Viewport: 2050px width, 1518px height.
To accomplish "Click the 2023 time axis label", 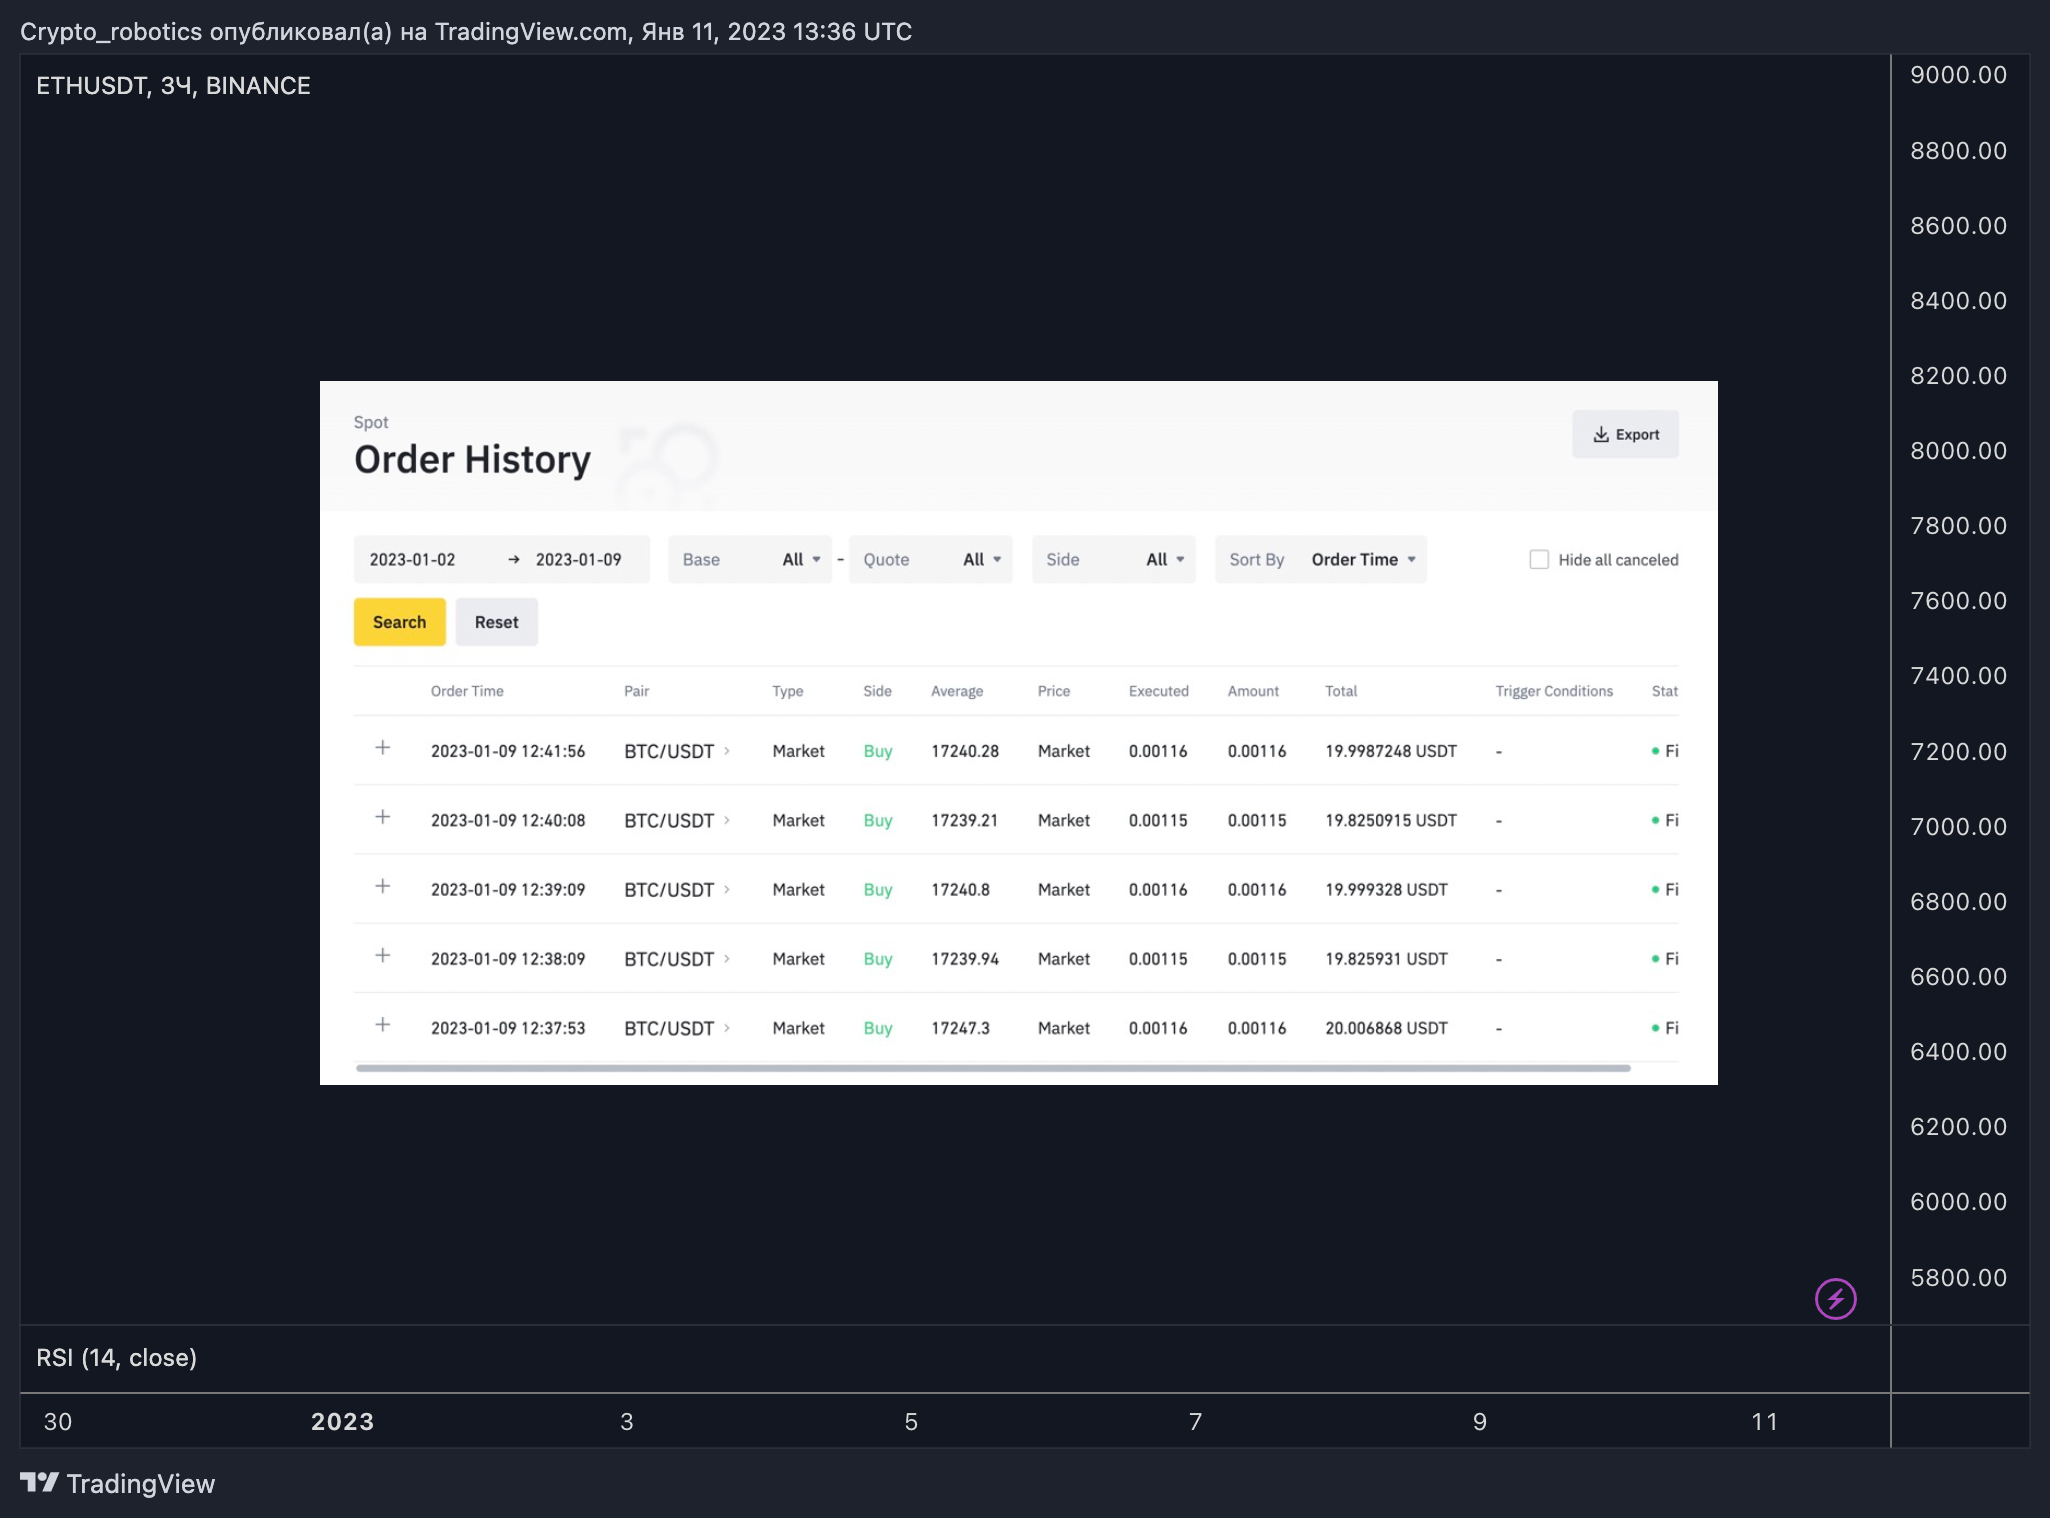I will [x=342, y=1421].
